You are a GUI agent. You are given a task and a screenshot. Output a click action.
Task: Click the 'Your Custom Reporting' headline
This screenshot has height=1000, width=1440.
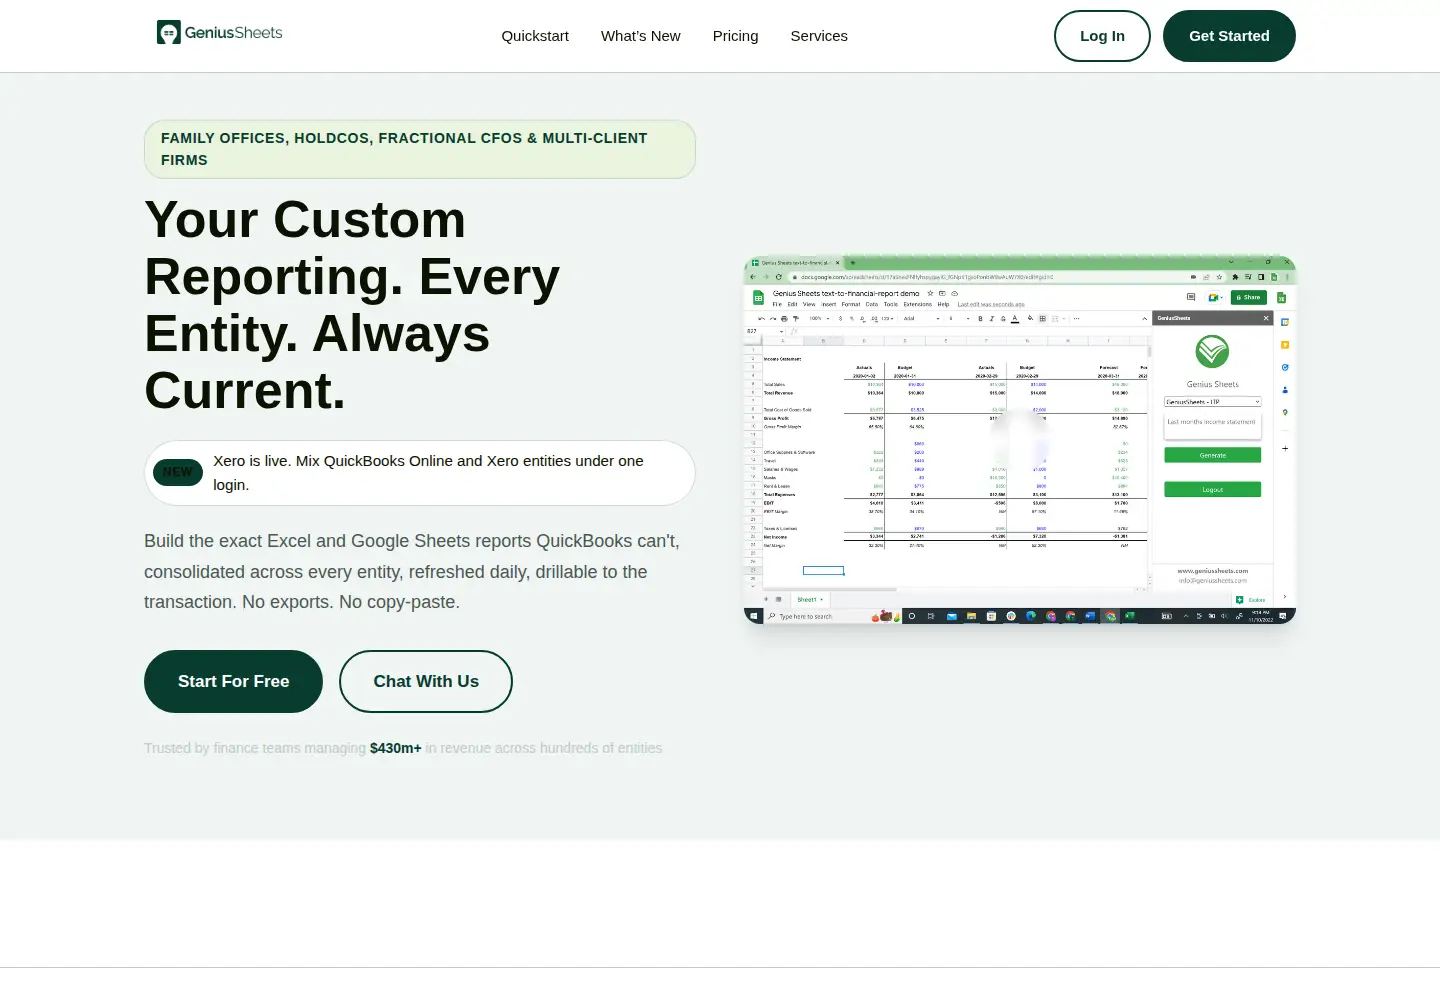[x=352, y=305]
